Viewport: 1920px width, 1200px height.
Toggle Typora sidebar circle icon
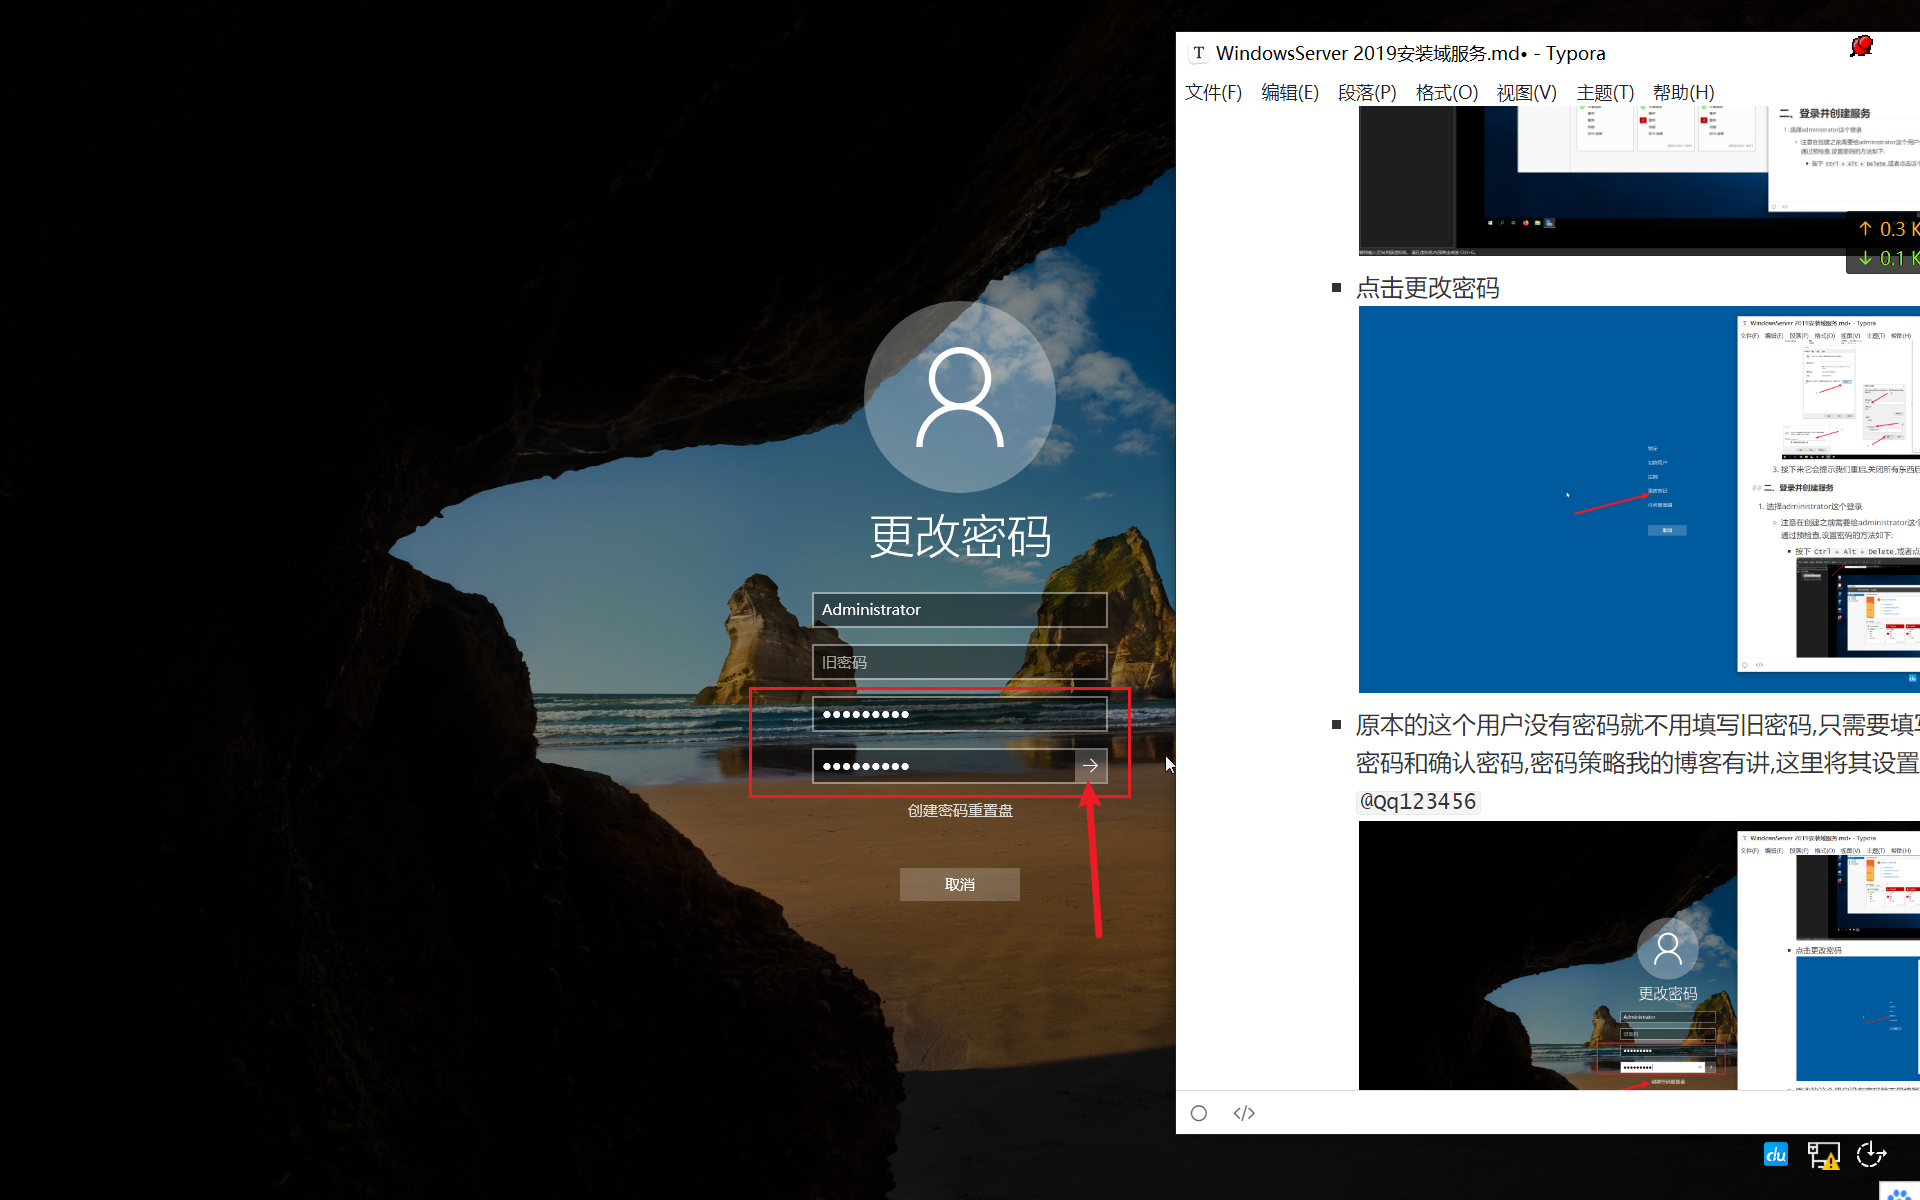[x=1199, y=1113]
